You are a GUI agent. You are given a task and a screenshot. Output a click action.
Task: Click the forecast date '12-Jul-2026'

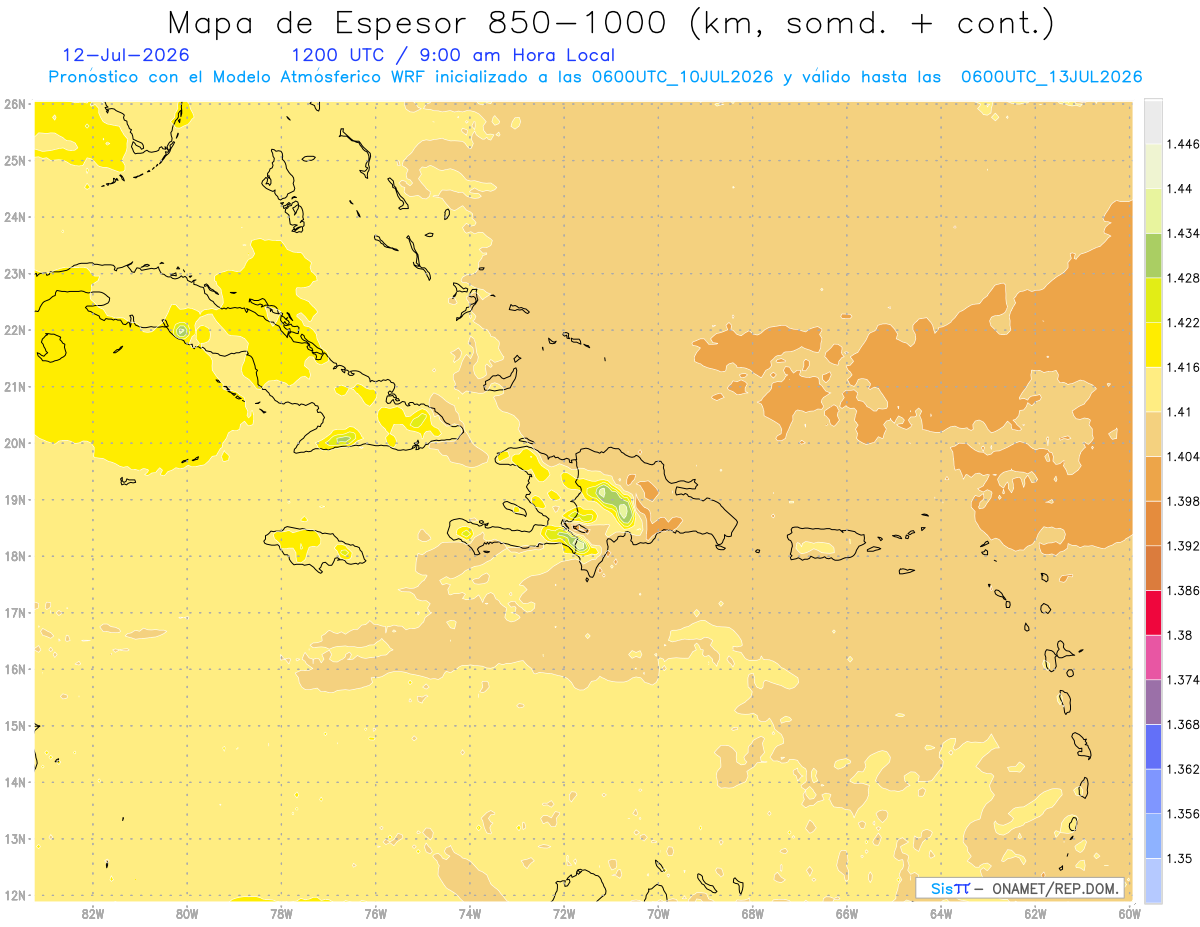click(x=125, y=56)
